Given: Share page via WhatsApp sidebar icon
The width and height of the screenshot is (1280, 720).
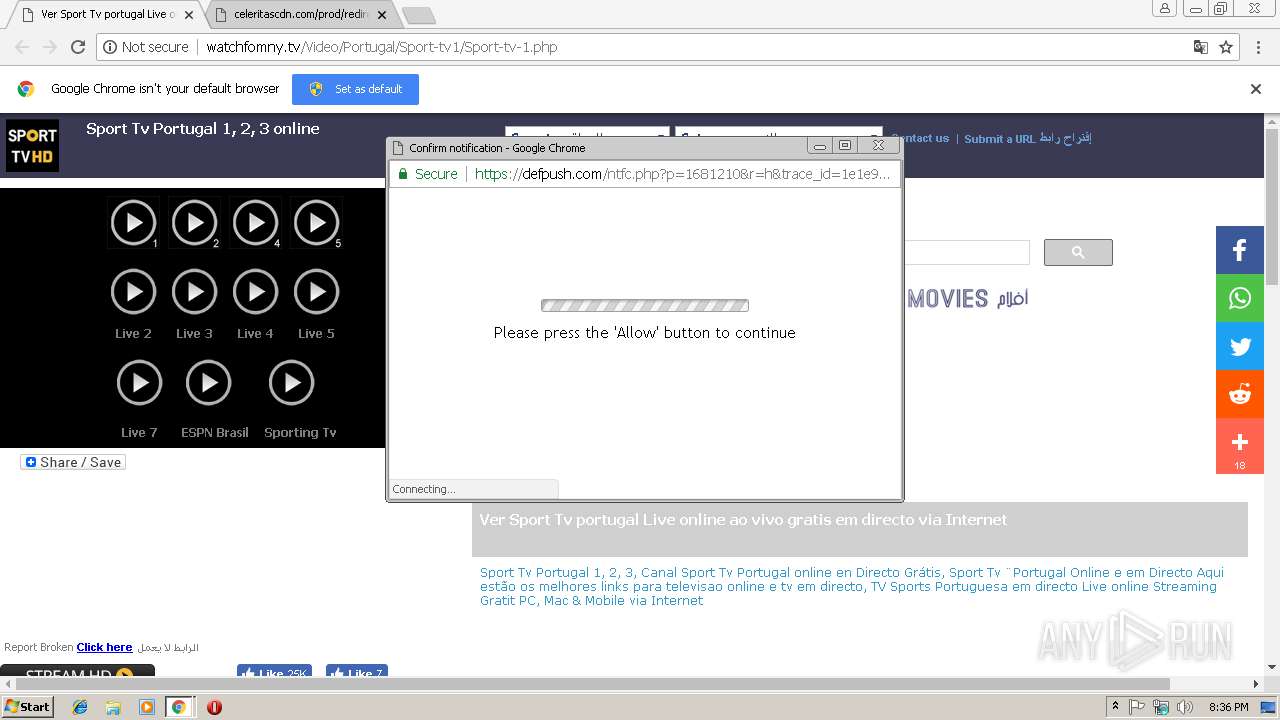Looking at the screenshot, I should point(1240,298).
